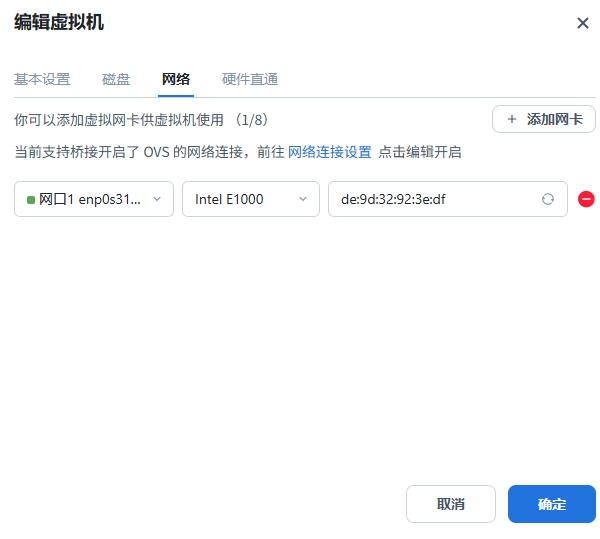Regenerate the MAC address with refresh icon
The width and height of the screenshot is (600, 539).
coord(548,199)
